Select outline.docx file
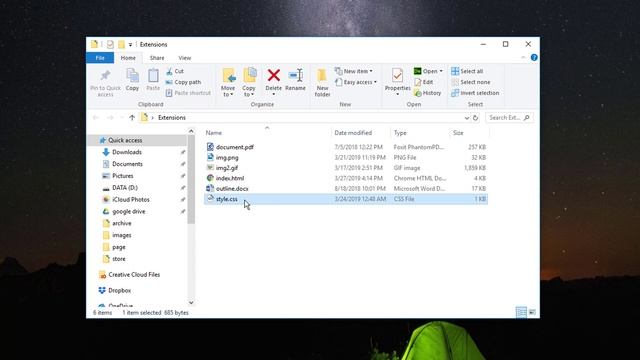The height and width of the screenshot is (360, 640). coord(346,189)
